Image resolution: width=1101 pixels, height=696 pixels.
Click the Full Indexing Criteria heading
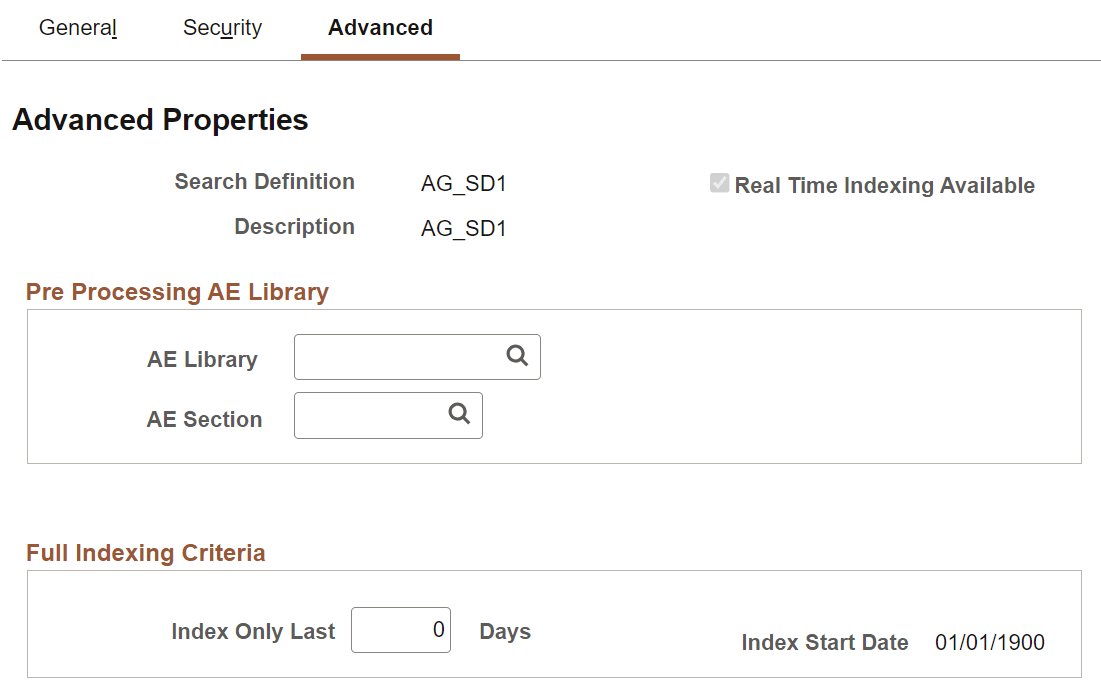[146, 553]
